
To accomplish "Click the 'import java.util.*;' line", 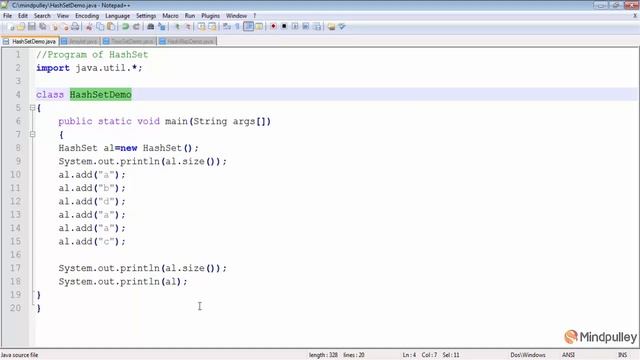I will (89, 68).
